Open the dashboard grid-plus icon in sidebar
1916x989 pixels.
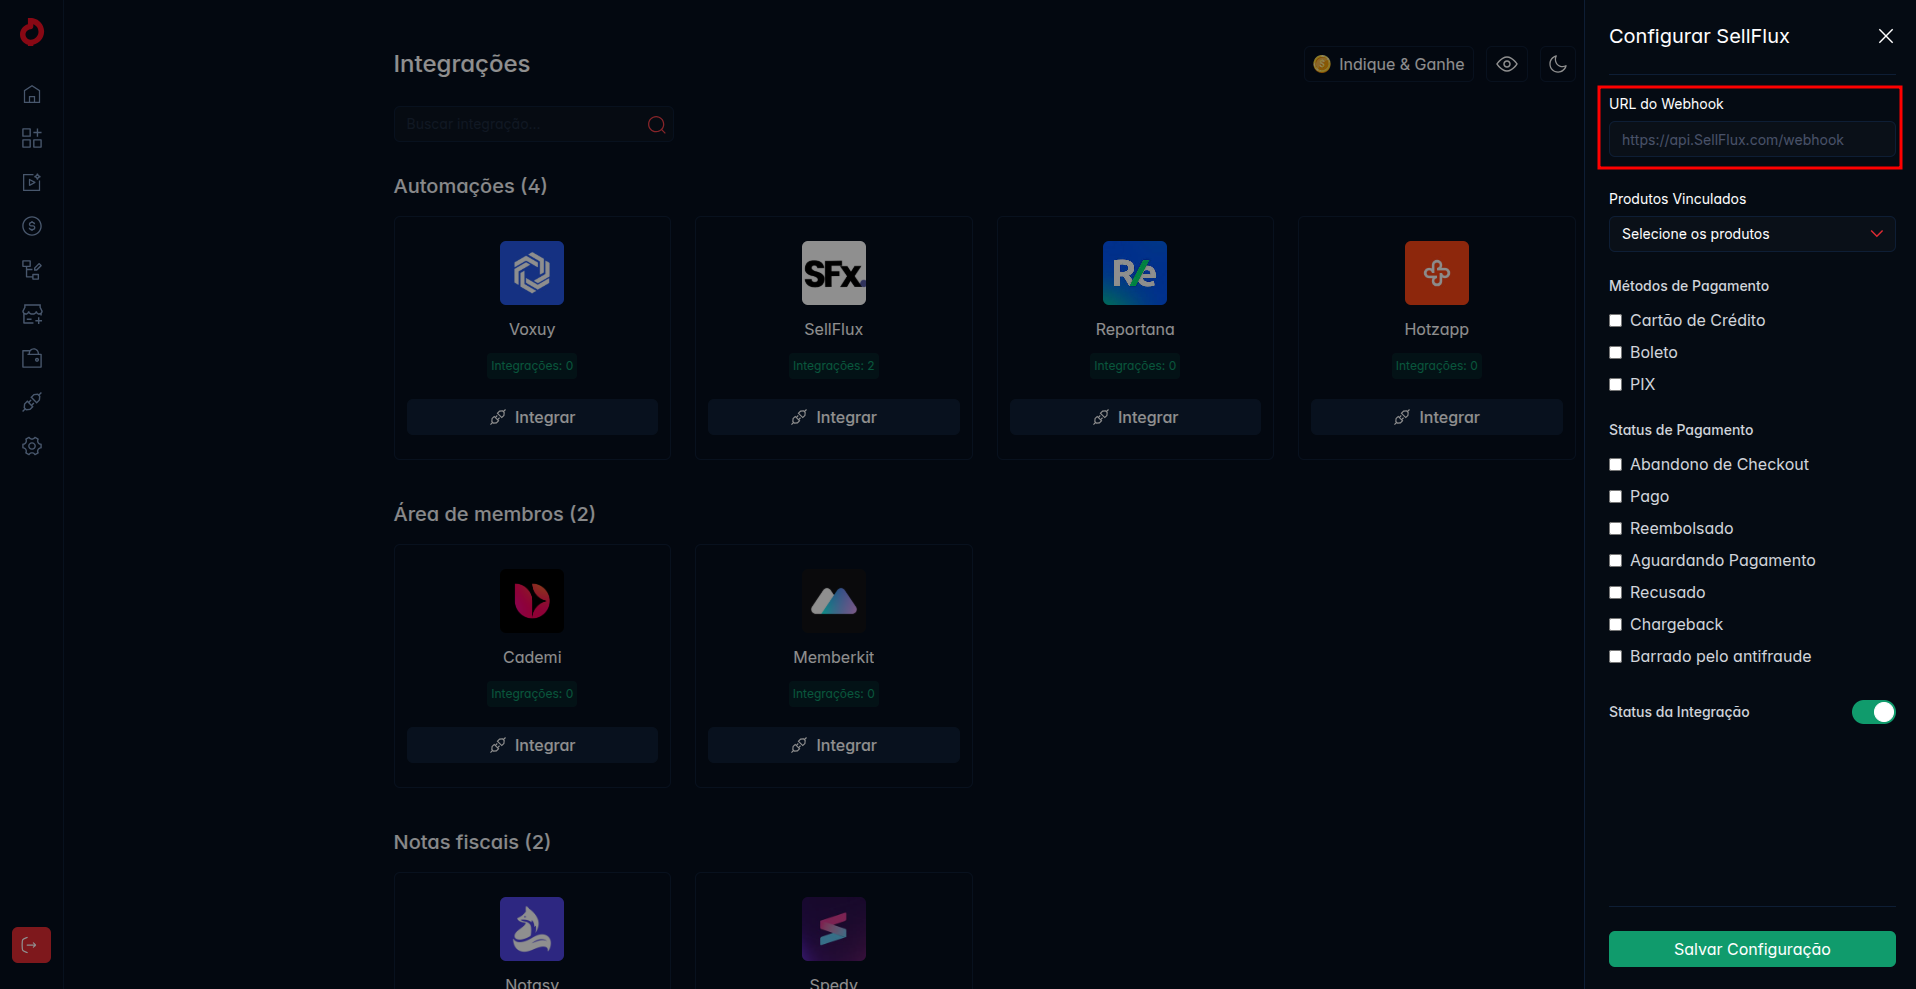(x=32, y=138)
